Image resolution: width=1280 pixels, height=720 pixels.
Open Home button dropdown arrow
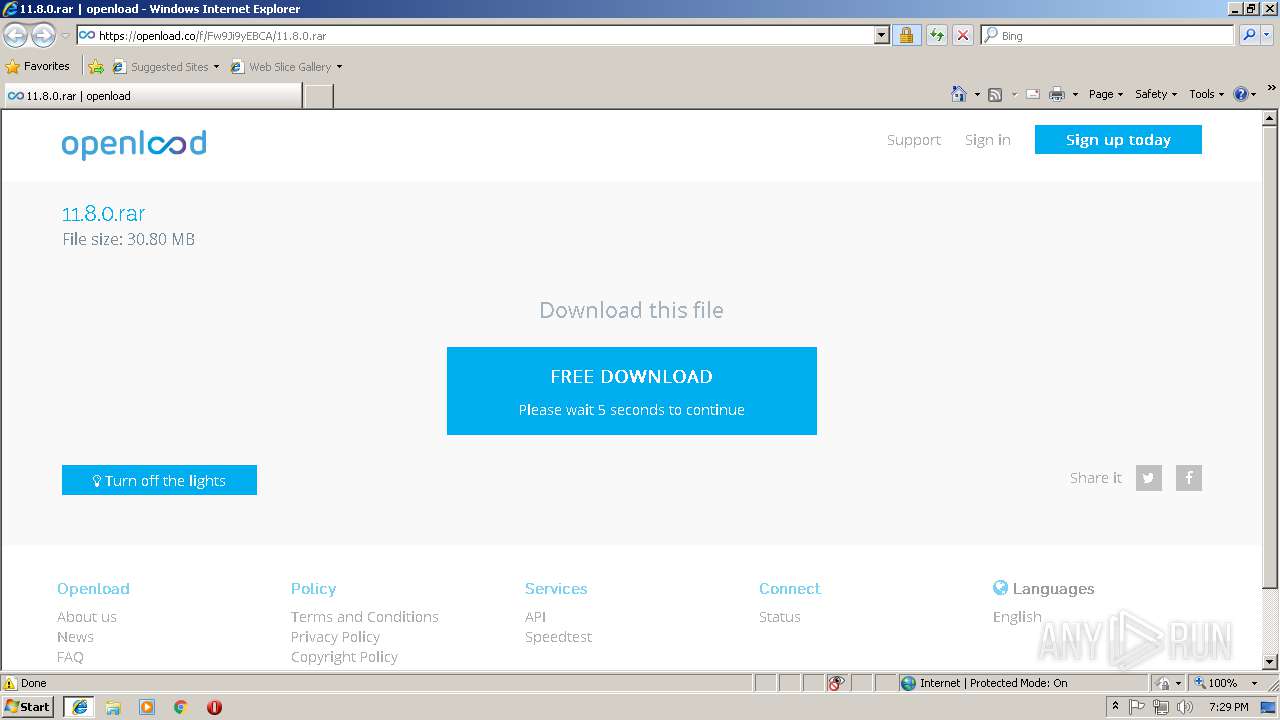click(977, 95)
